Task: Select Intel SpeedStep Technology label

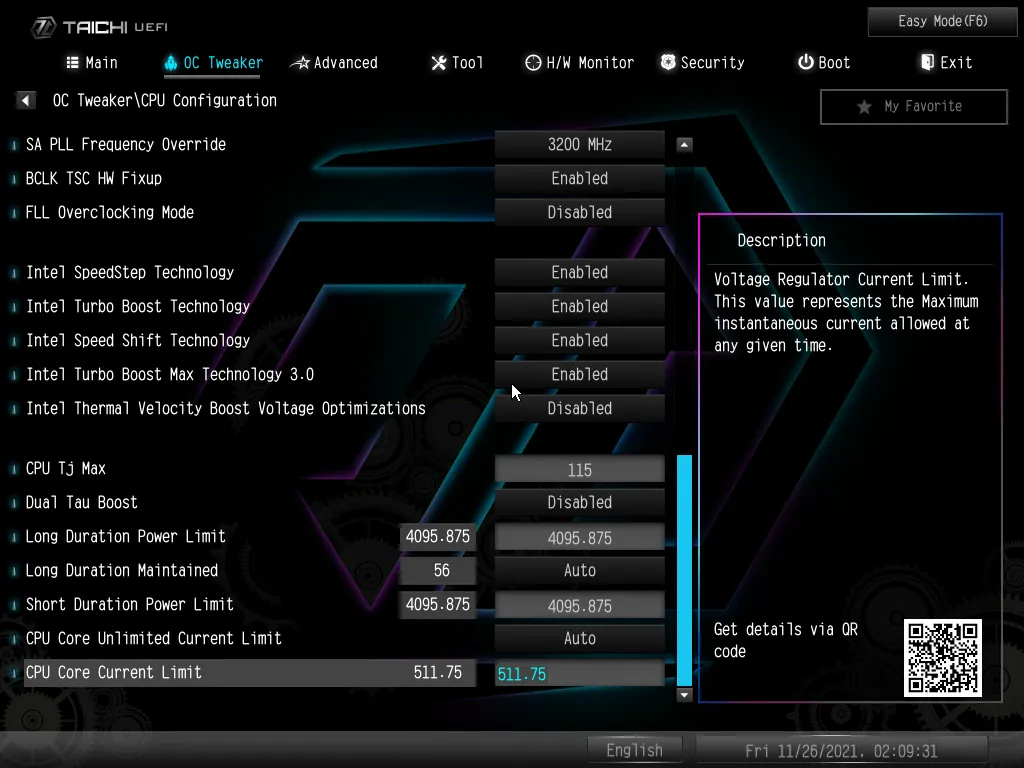Action: pyautogui.click(x=130, y=272)
